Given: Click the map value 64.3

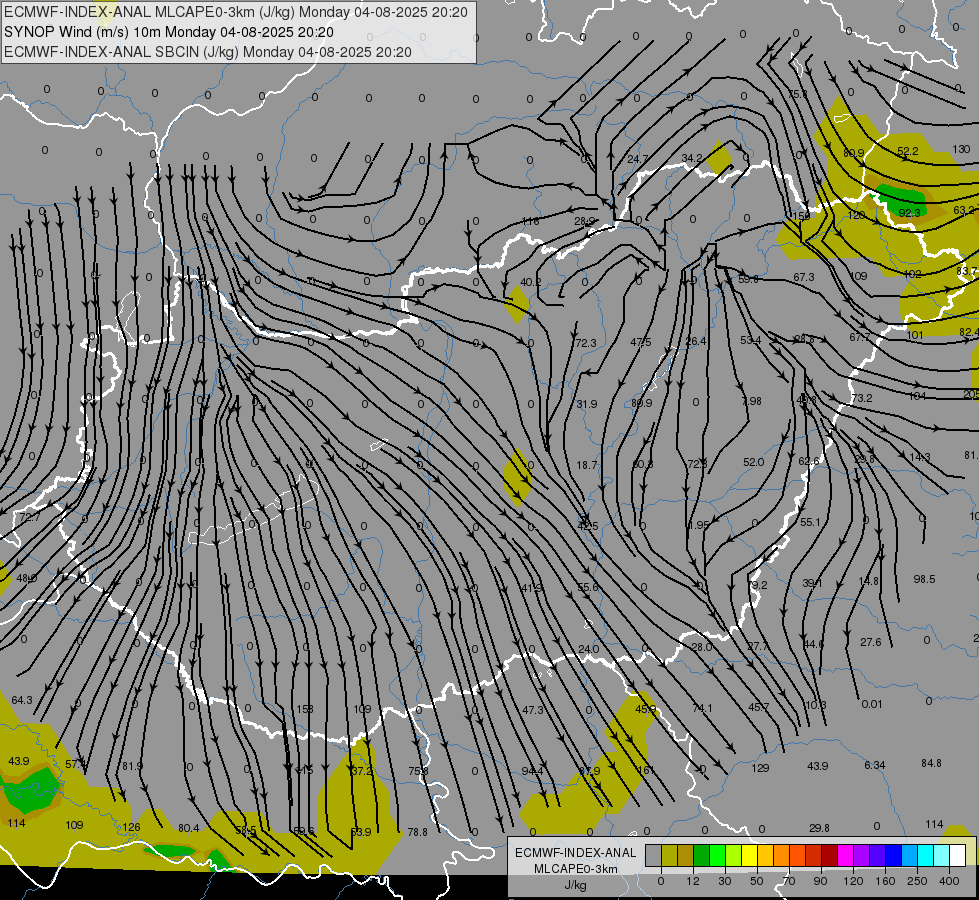Looking at the screenshot, I should [x=22, y=700].
